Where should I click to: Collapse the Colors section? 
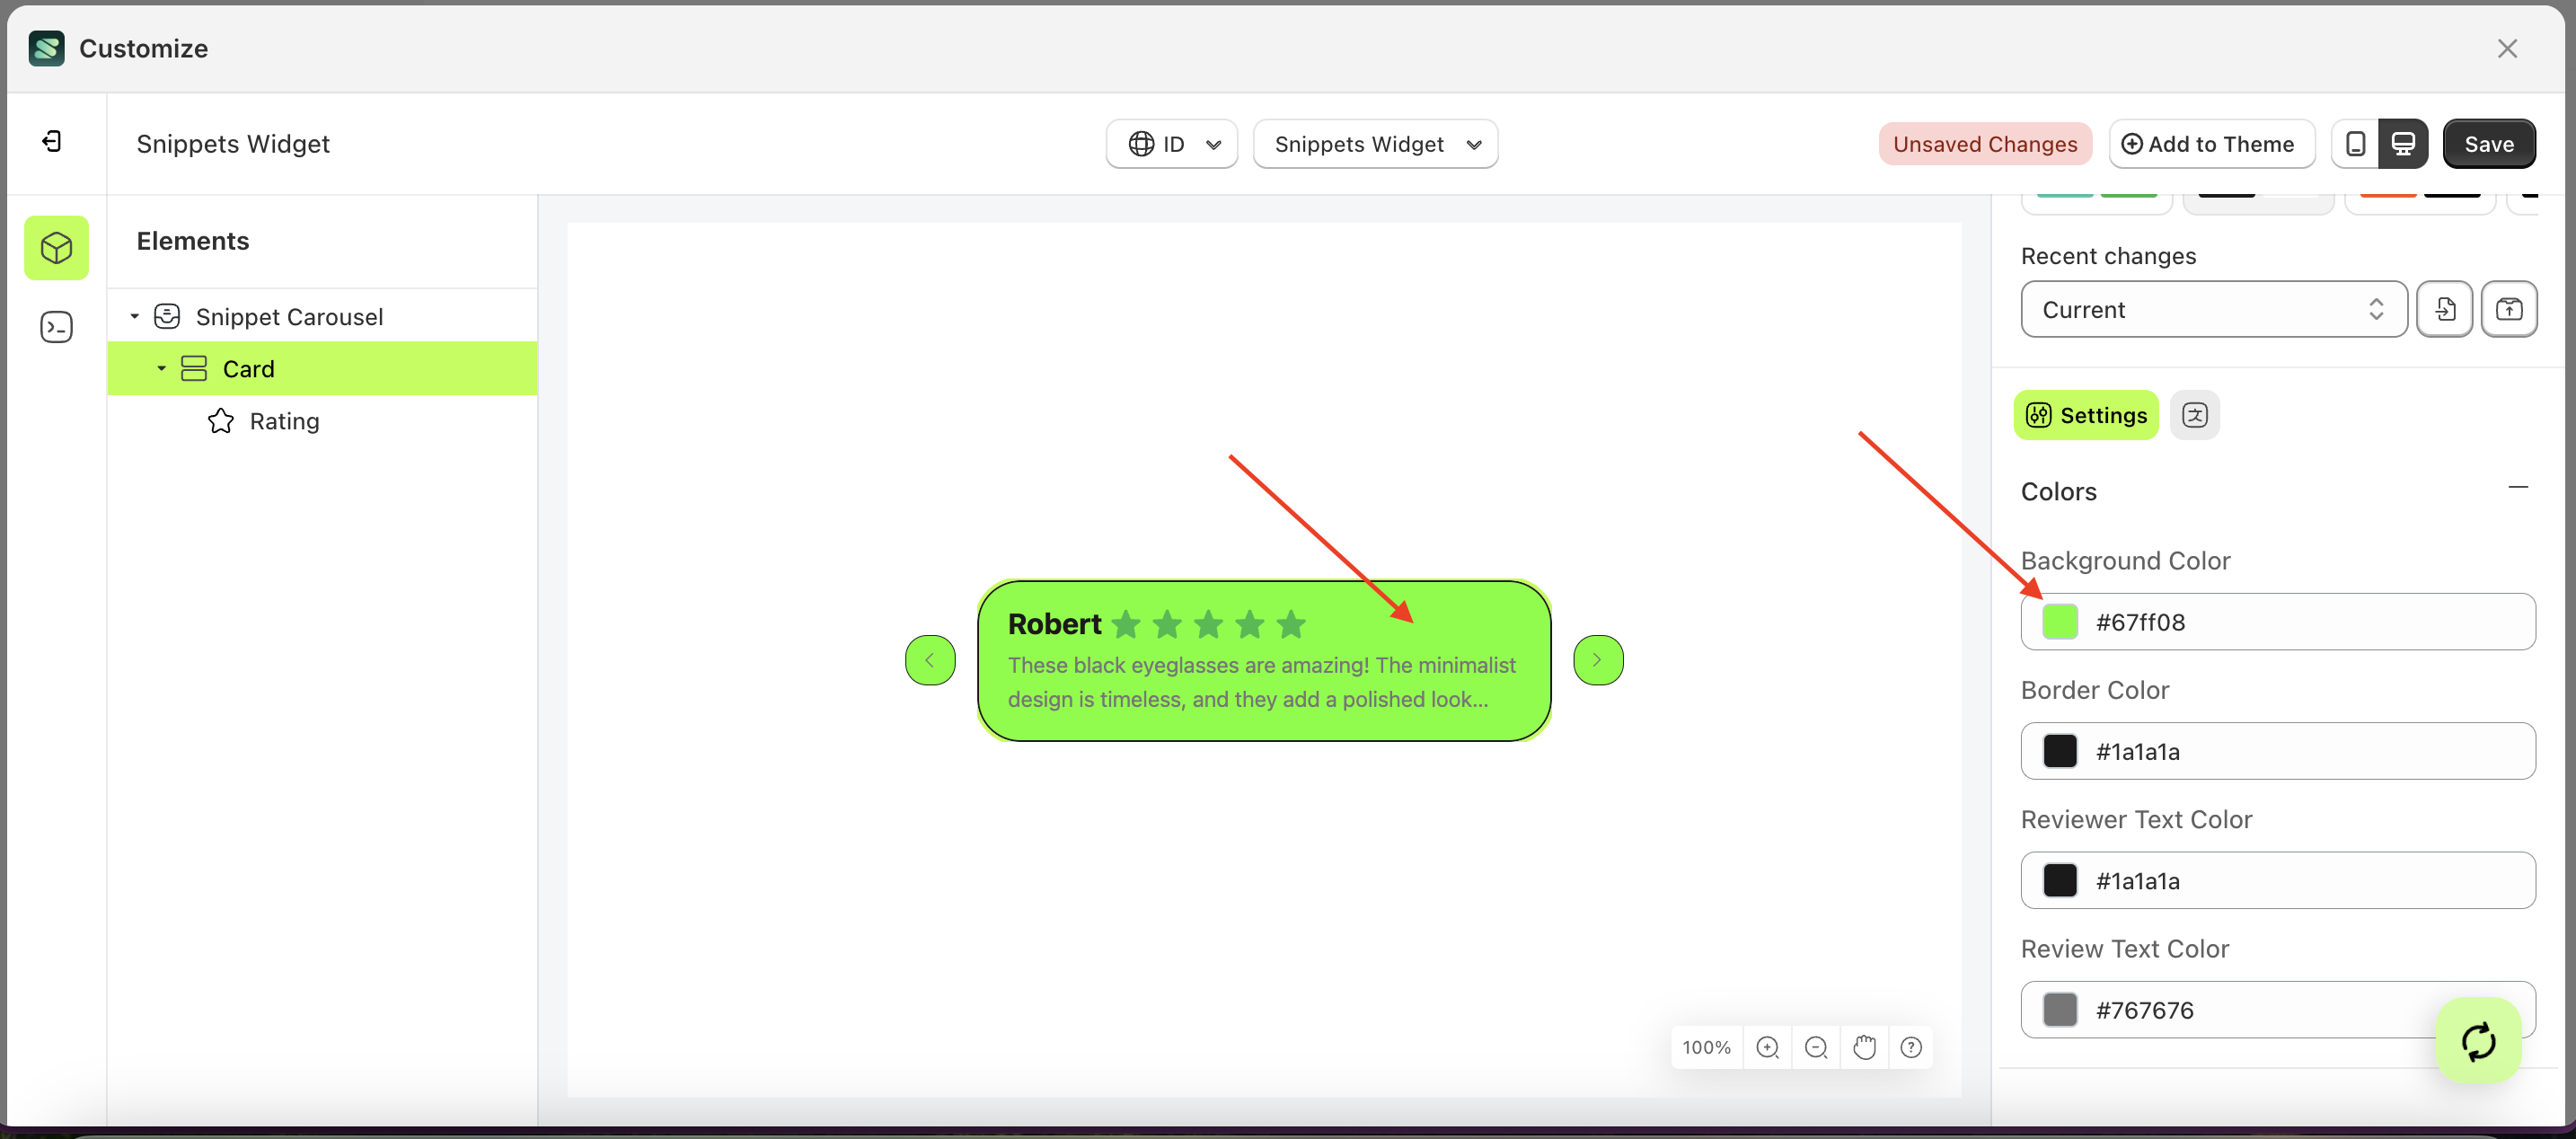(2519, 487)
